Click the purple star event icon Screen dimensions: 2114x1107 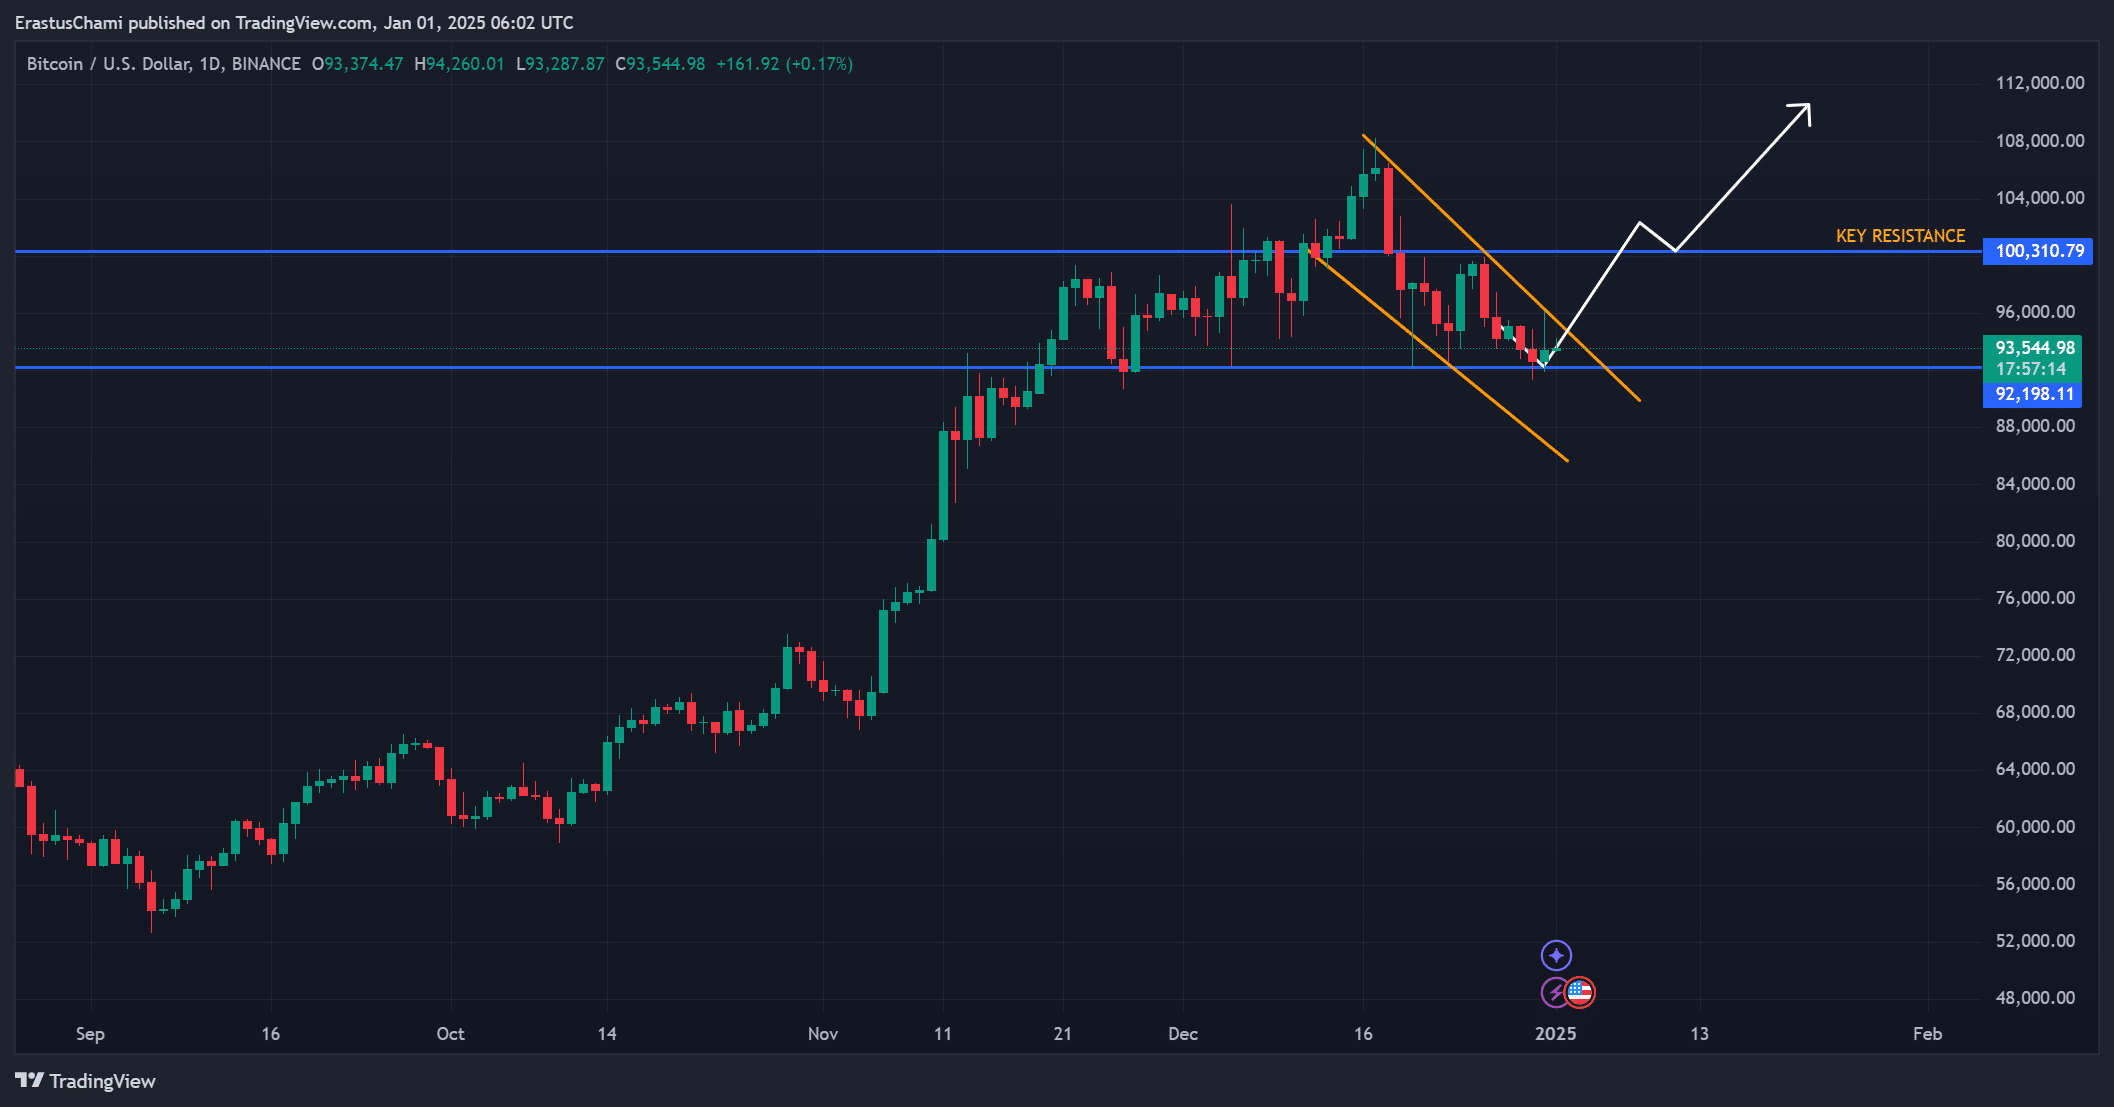1556,956
